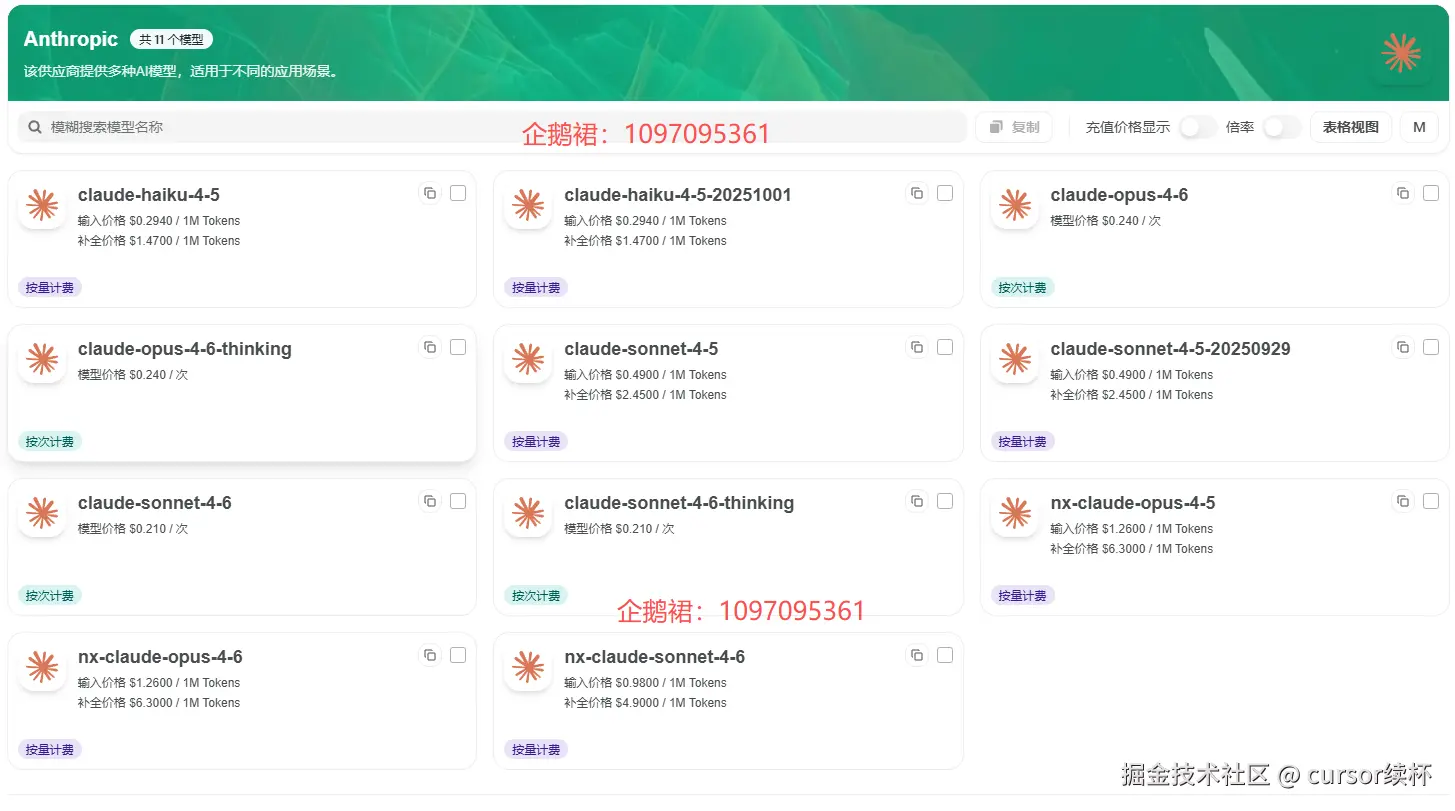Screen dimensions: 1455x811
Task: Copy the nx-claude-sonnet-4-6 model name
Action: (917, 655)
